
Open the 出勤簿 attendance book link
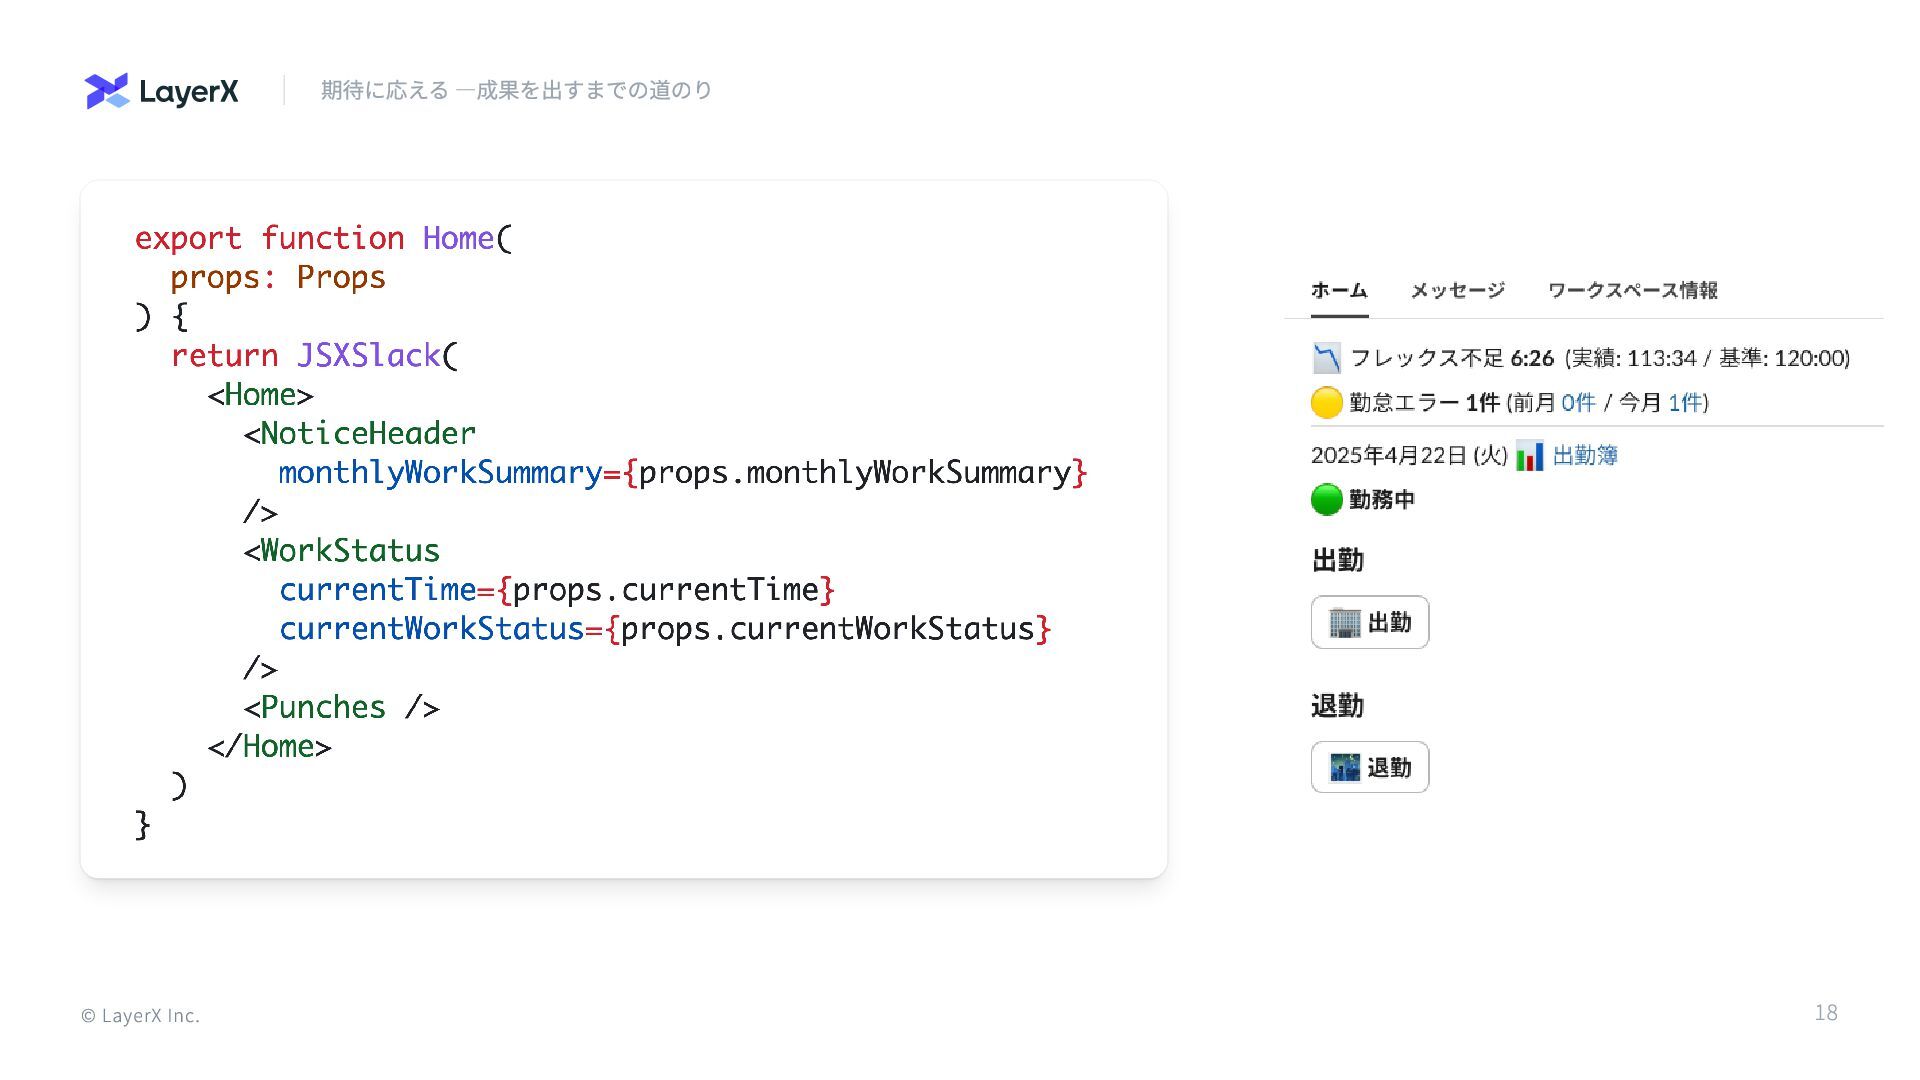1585,456
